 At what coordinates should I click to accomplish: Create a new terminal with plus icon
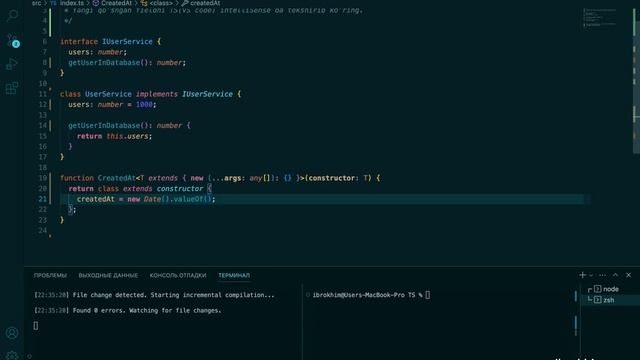pyautogui.click(x=582, y=275)
